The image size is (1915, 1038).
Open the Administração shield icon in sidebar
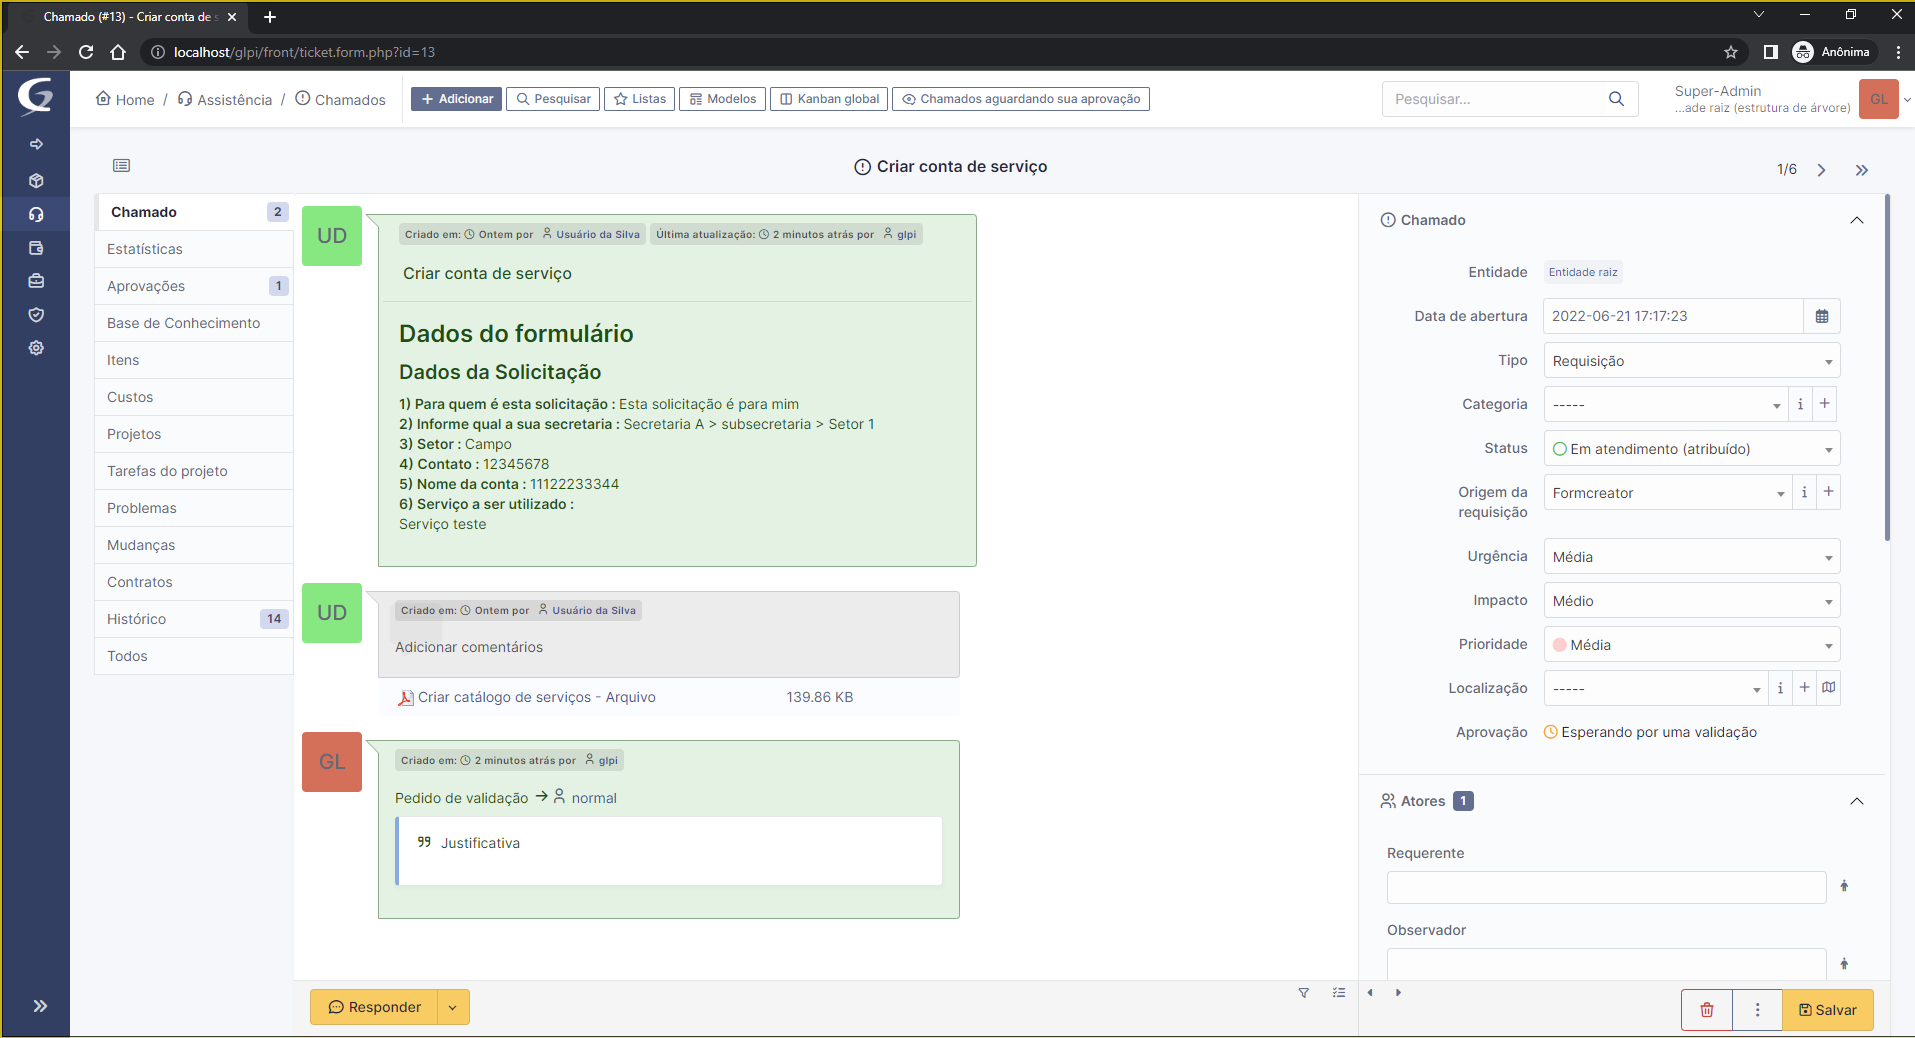tap(36, 314)
